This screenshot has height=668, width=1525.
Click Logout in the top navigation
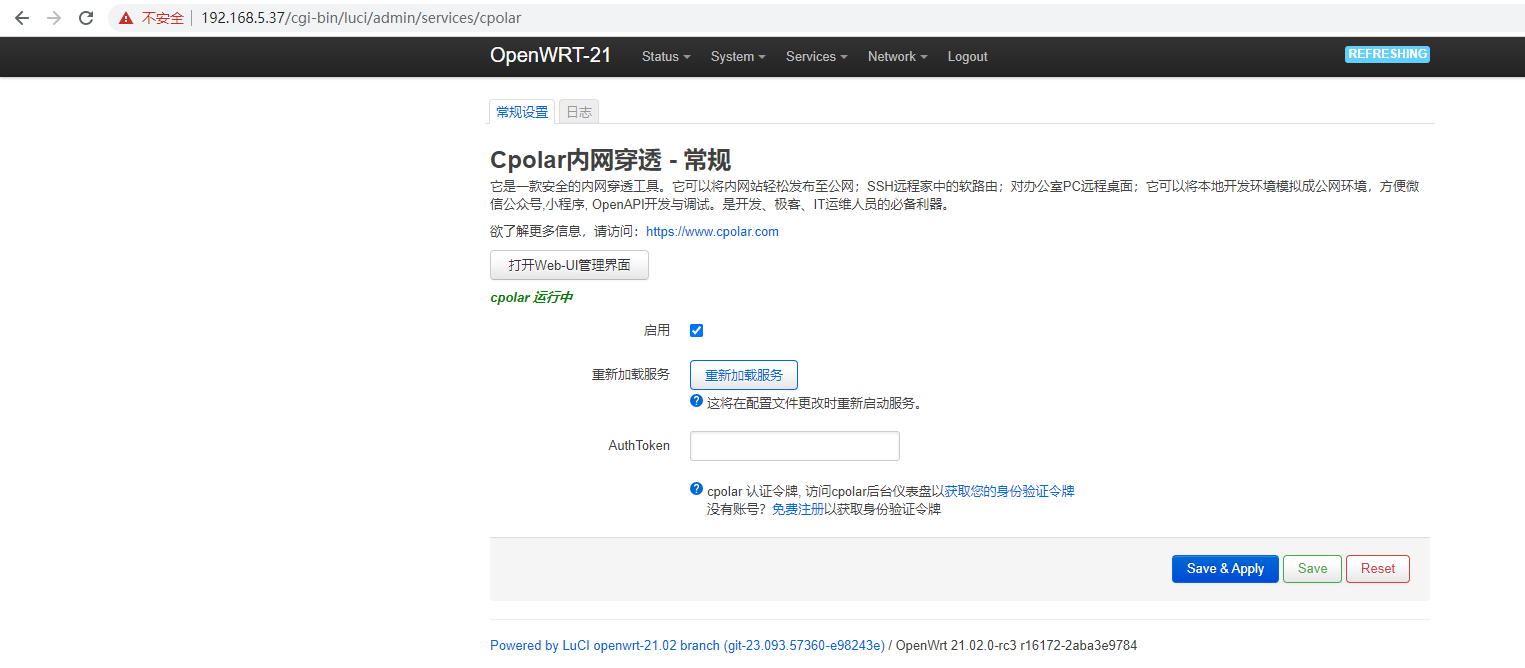click(967, 57)
